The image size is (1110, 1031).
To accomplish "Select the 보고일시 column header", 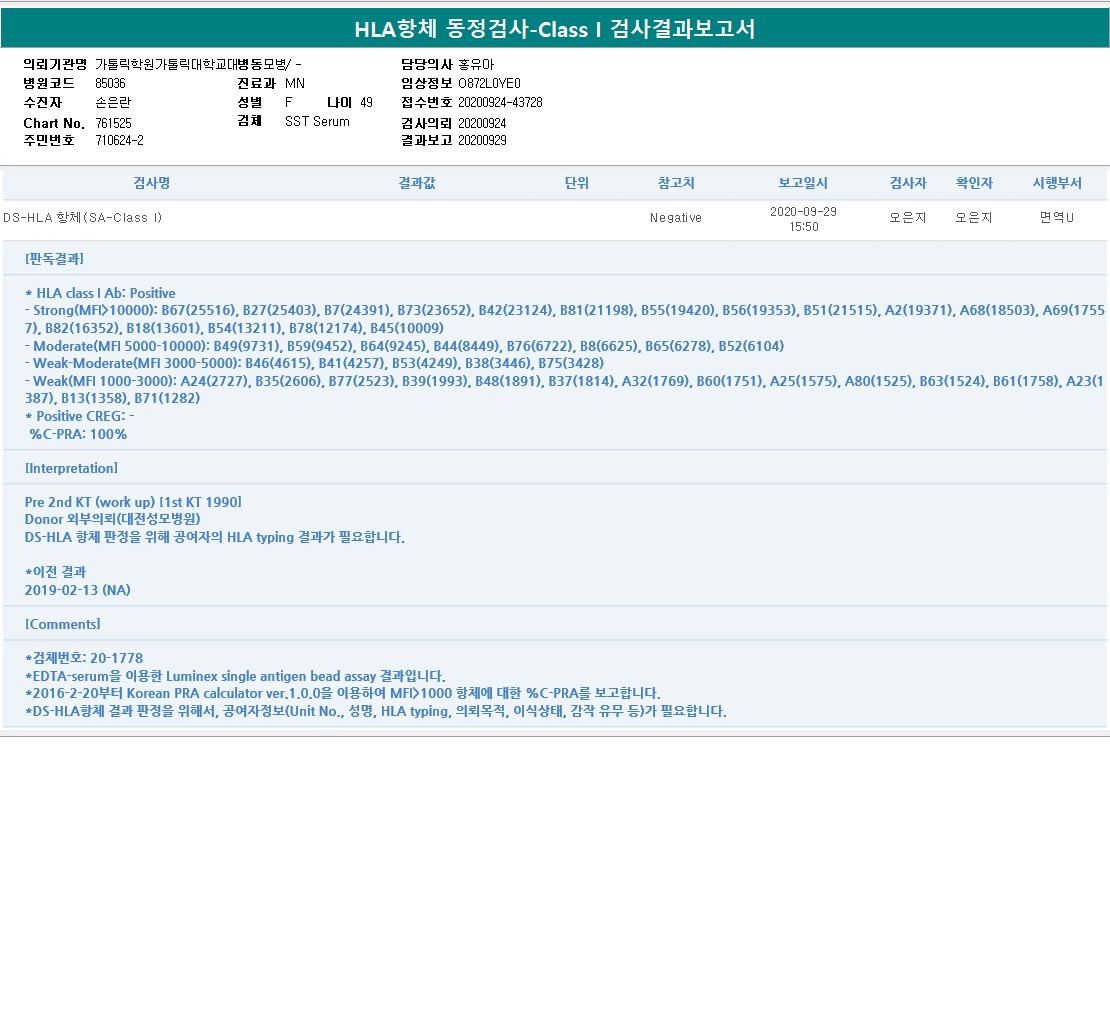I will point(803,183).
